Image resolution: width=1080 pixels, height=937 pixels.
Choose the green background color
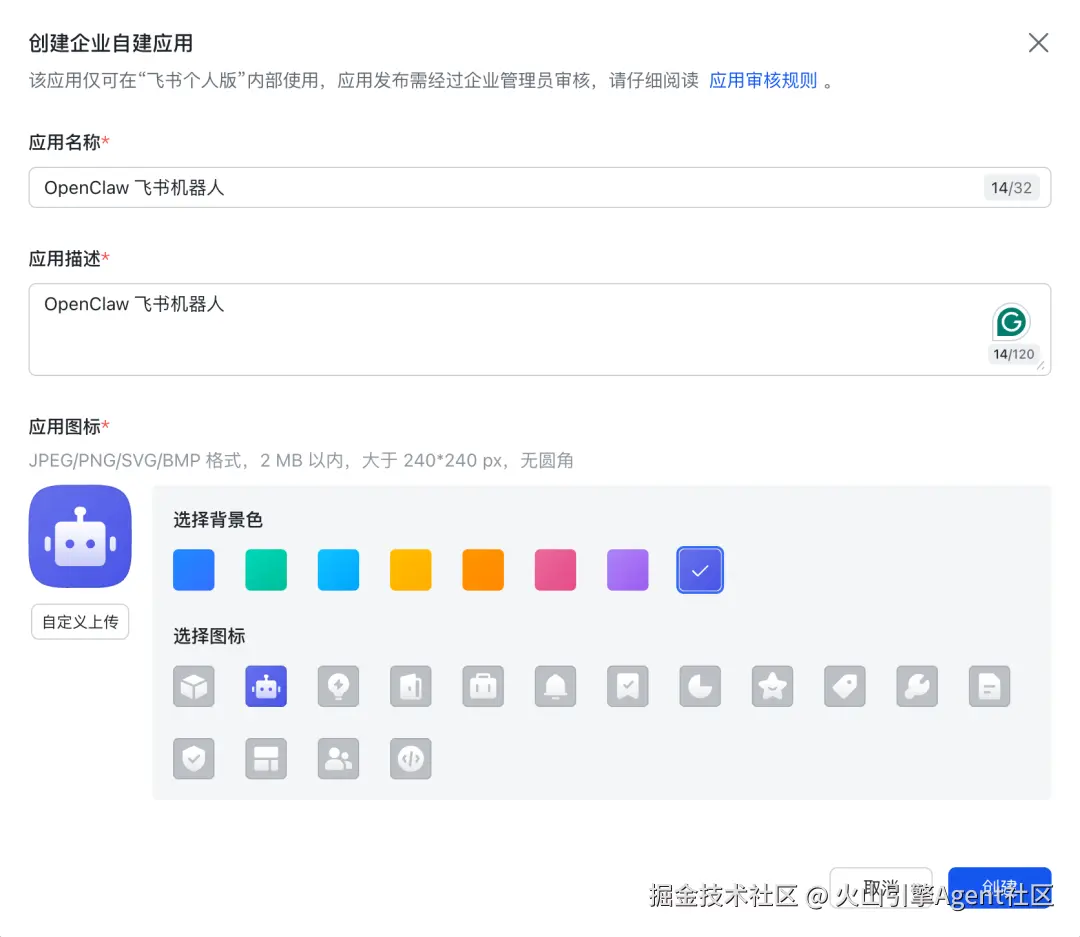[266, 570]
